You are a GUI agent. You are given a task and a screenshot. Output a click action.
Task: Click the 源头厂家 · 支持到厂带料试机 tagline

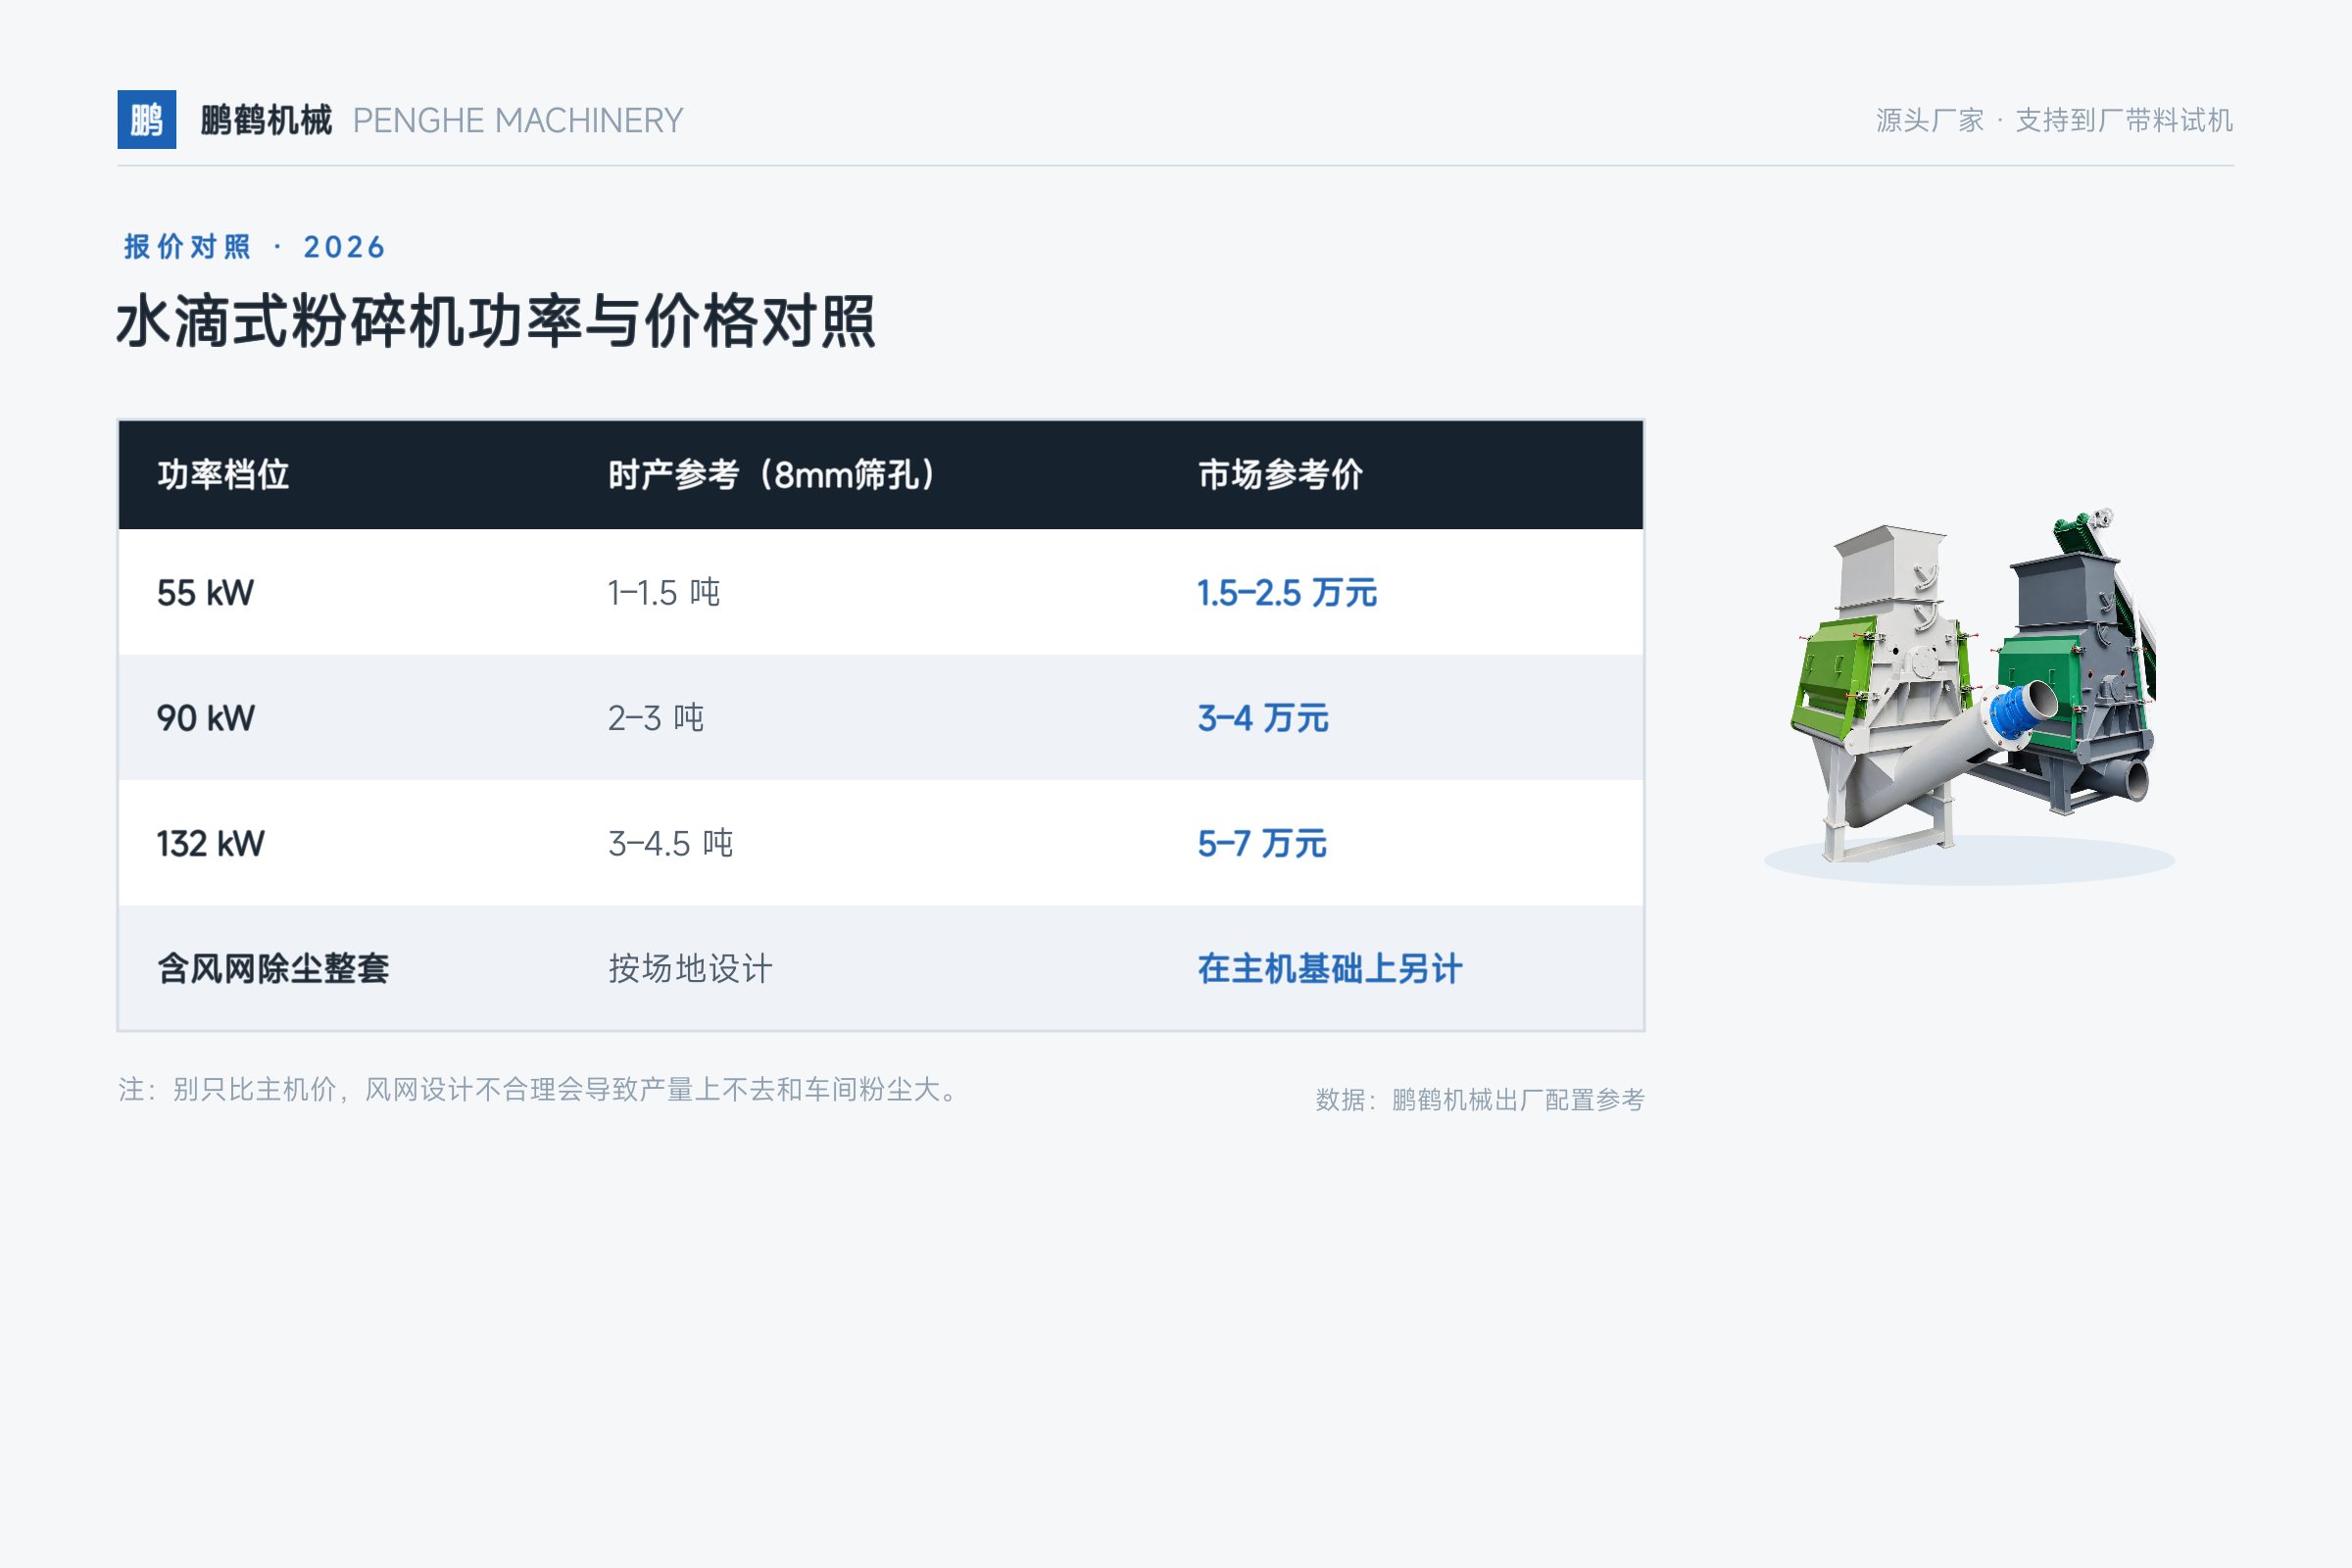[x=2054, y=121]
